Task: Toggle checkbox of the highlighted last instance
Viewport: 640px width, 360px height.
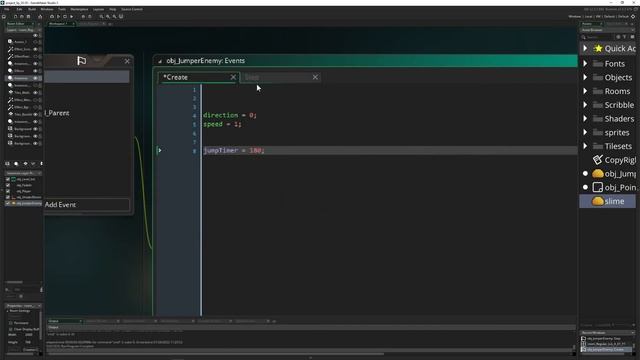Action: 8,203
